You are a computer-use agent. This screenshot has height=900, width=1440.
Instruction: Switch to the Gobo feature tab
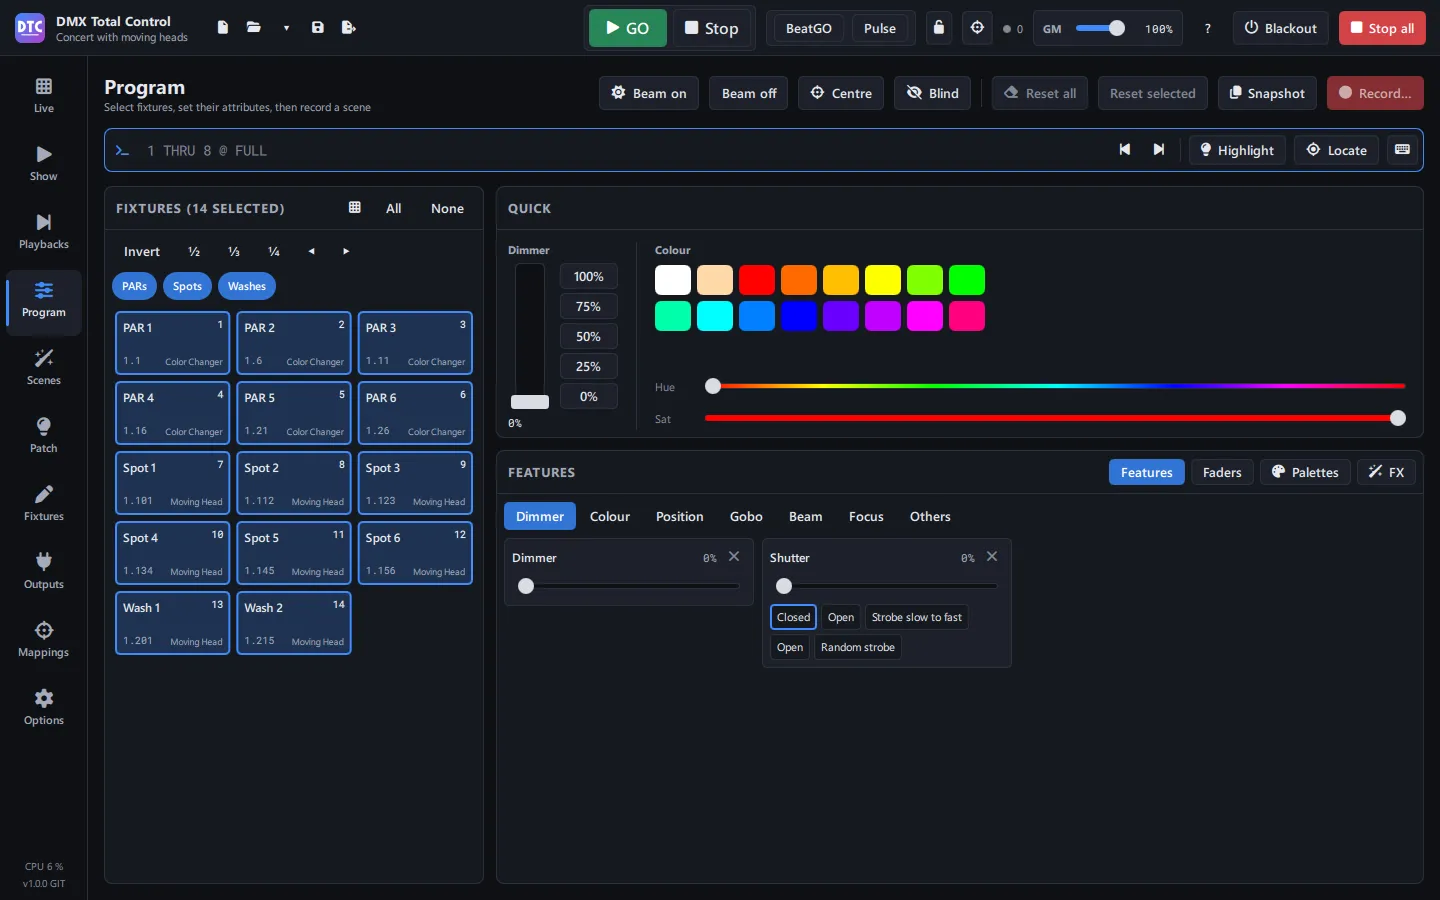click(x=746, y=516)
